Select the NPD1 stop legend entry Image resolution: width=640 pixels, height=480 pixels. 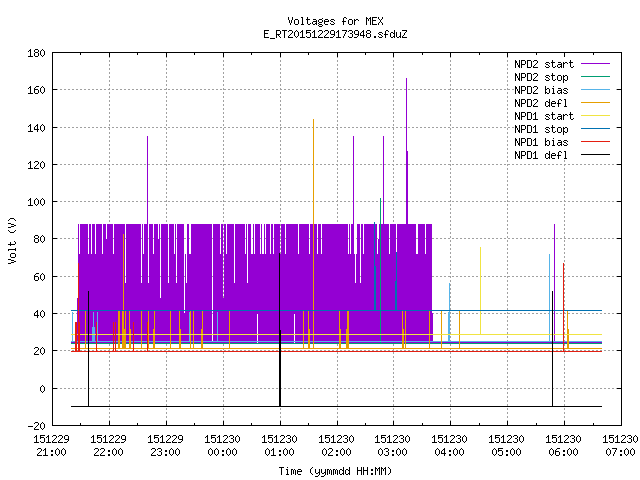coord(541,129)
